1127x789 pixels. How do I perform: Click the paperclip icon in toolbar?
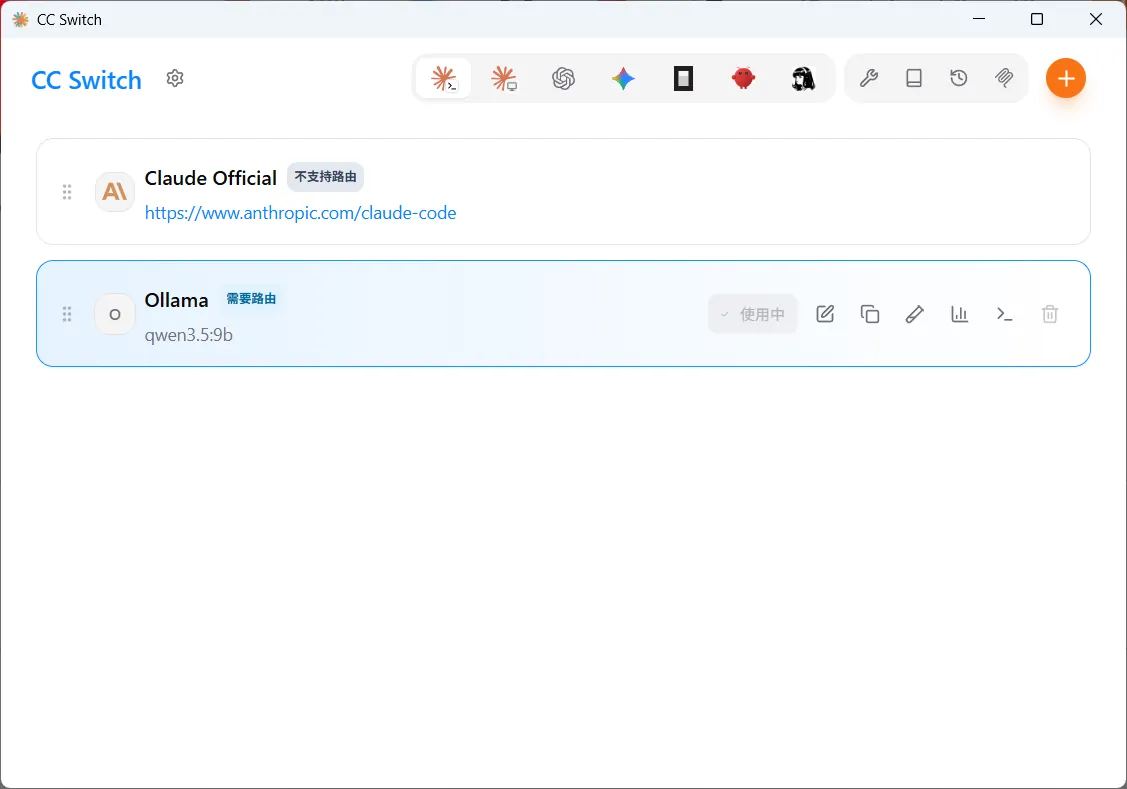[1004, 78]
